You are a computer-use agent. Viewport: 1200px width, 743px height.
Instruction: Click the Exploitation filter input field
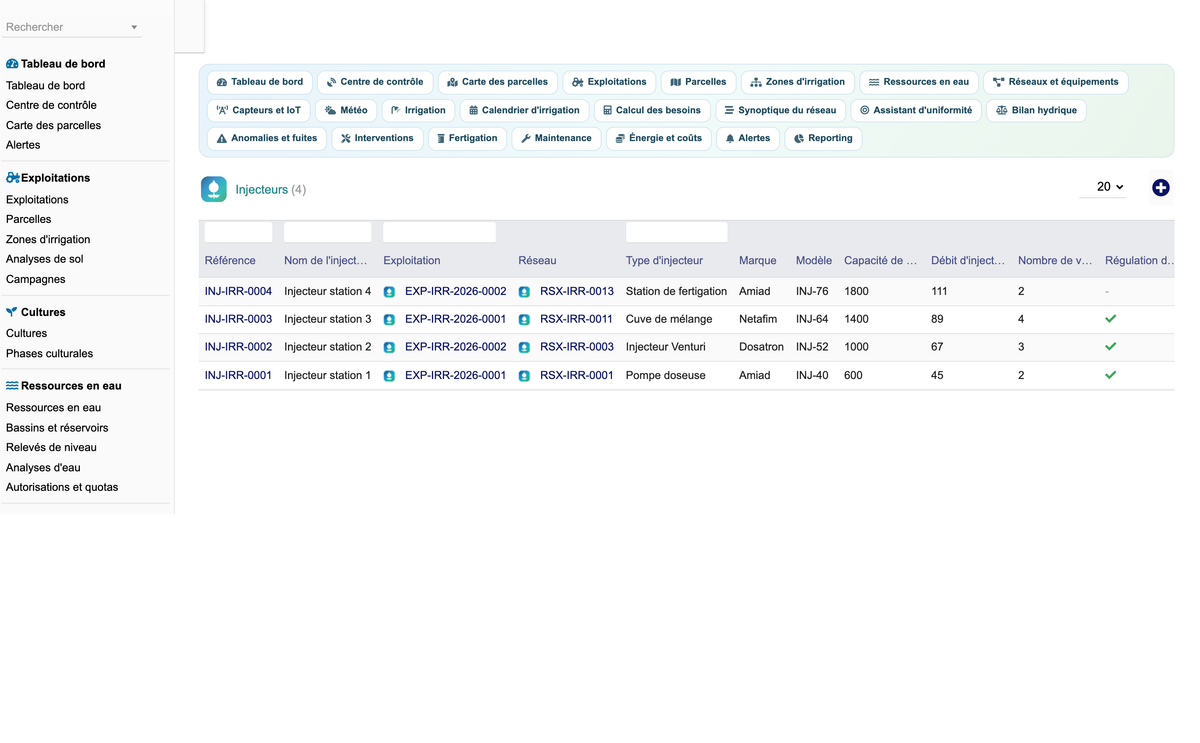click(439, 232)
